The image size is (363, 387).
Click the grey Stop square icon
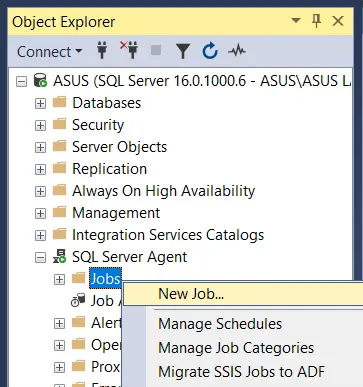click(156, 51)
